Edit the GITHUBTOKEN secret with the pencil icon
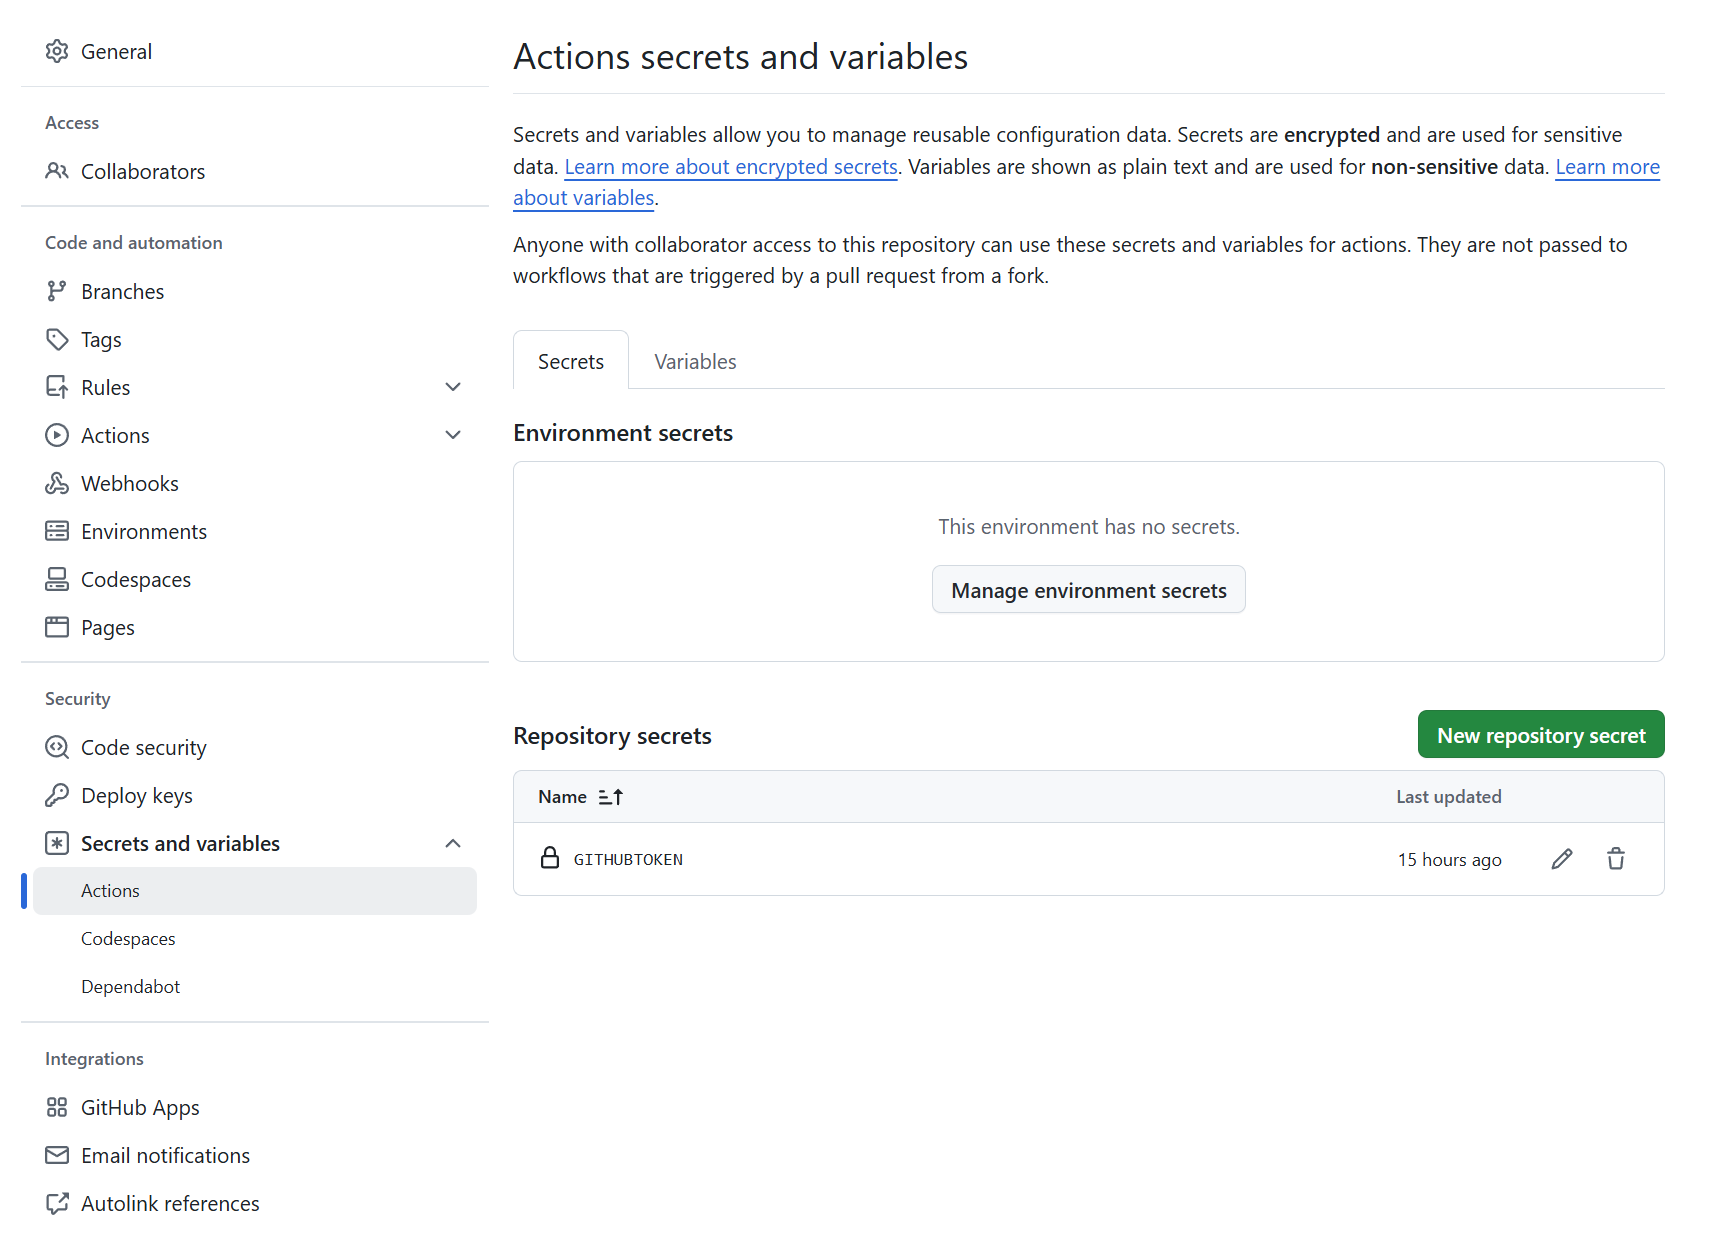The image size is (1732, 1238). tap(1562, 859)
